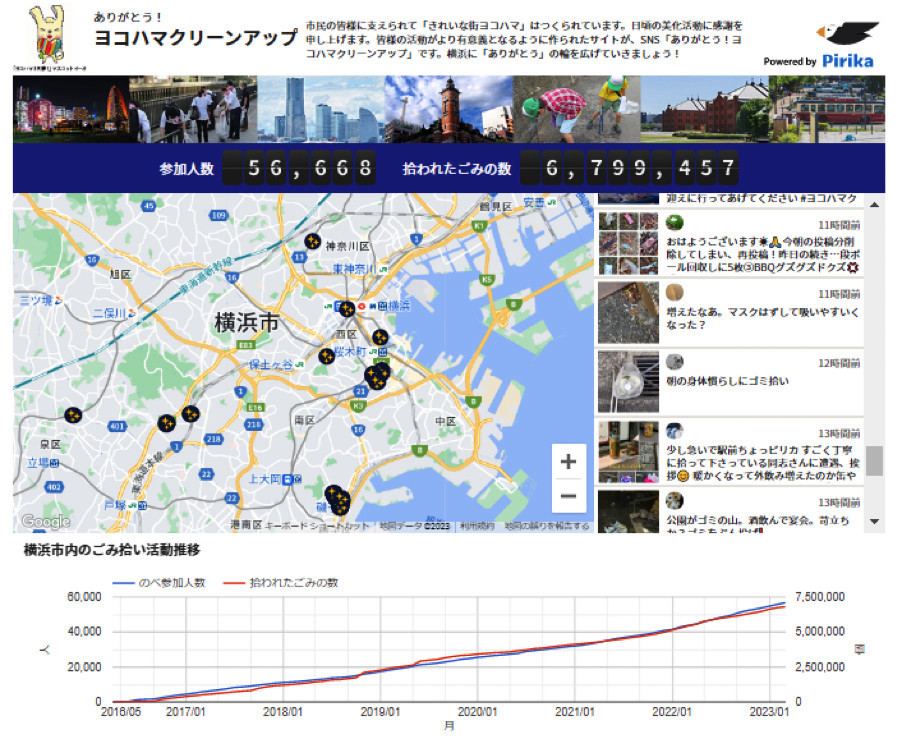Image resolution: width=902 pixels, height=748 pixels.
Task: Click the star marker near 神奈川区
Action: pos(312,241)
